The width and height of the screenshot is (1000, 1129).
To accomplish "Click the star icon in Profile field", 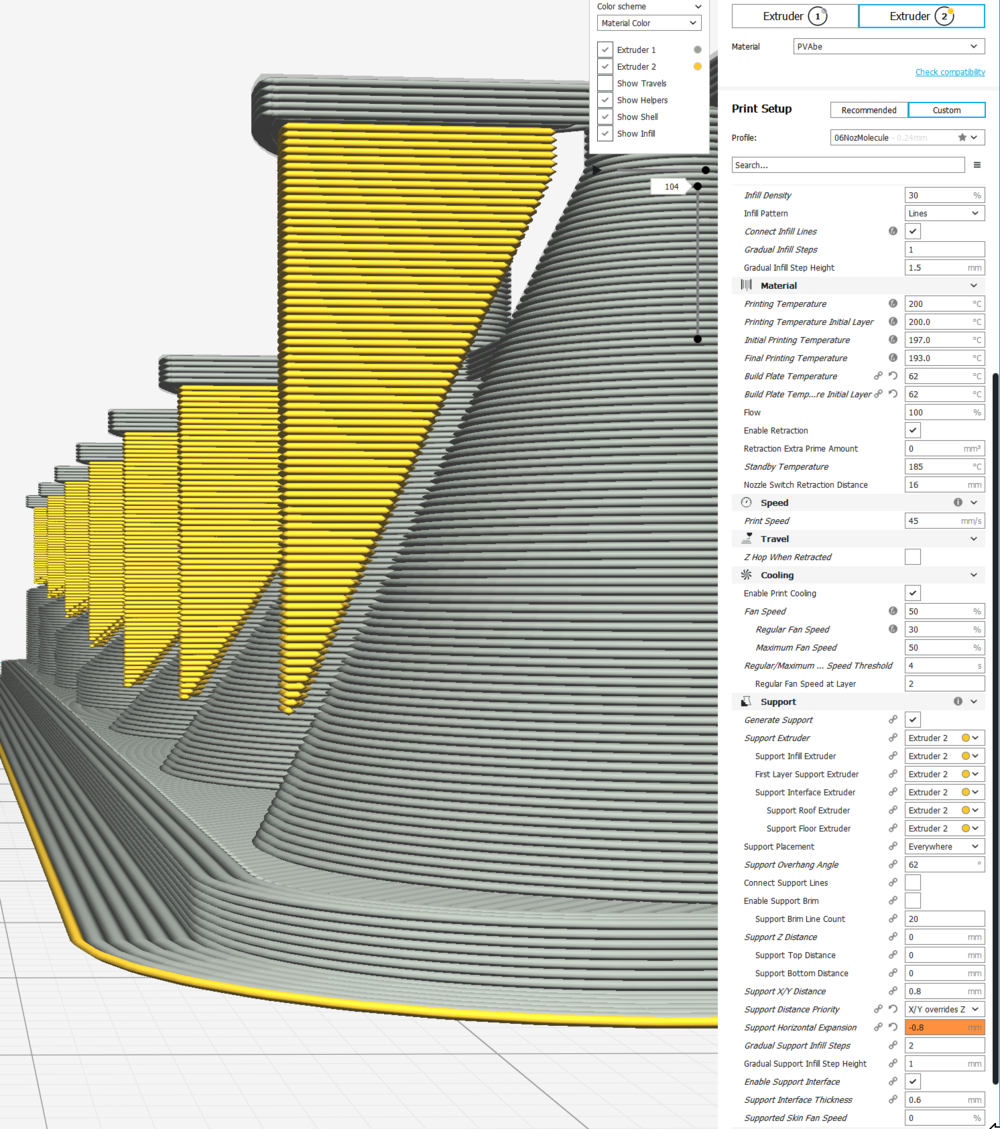I will 962,138.
